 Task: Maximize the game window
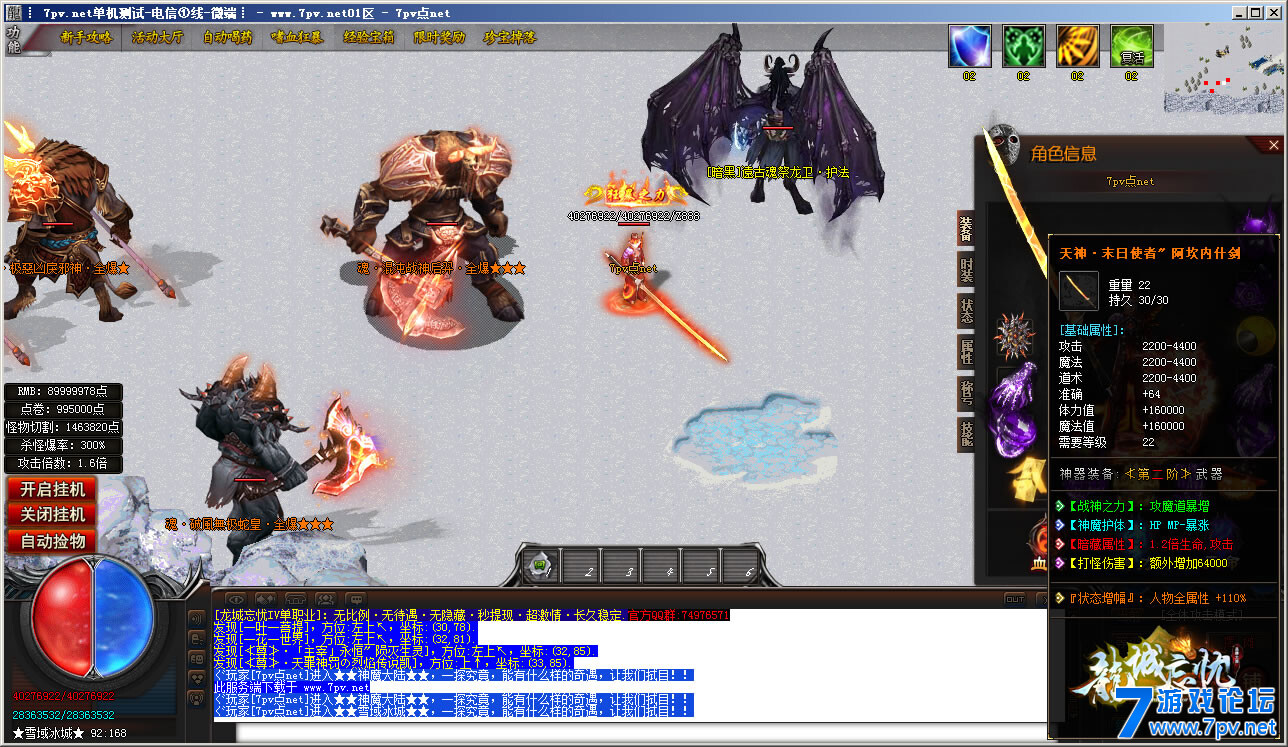(1257, 12)
